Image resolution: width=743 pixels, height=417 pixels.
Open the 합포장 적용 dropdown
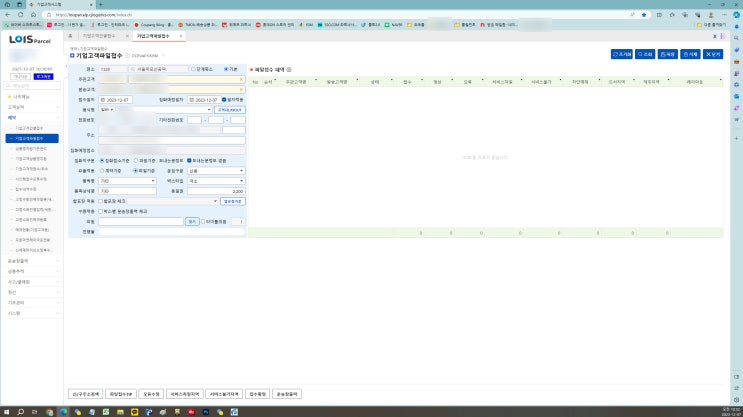(x=172, y=201)
